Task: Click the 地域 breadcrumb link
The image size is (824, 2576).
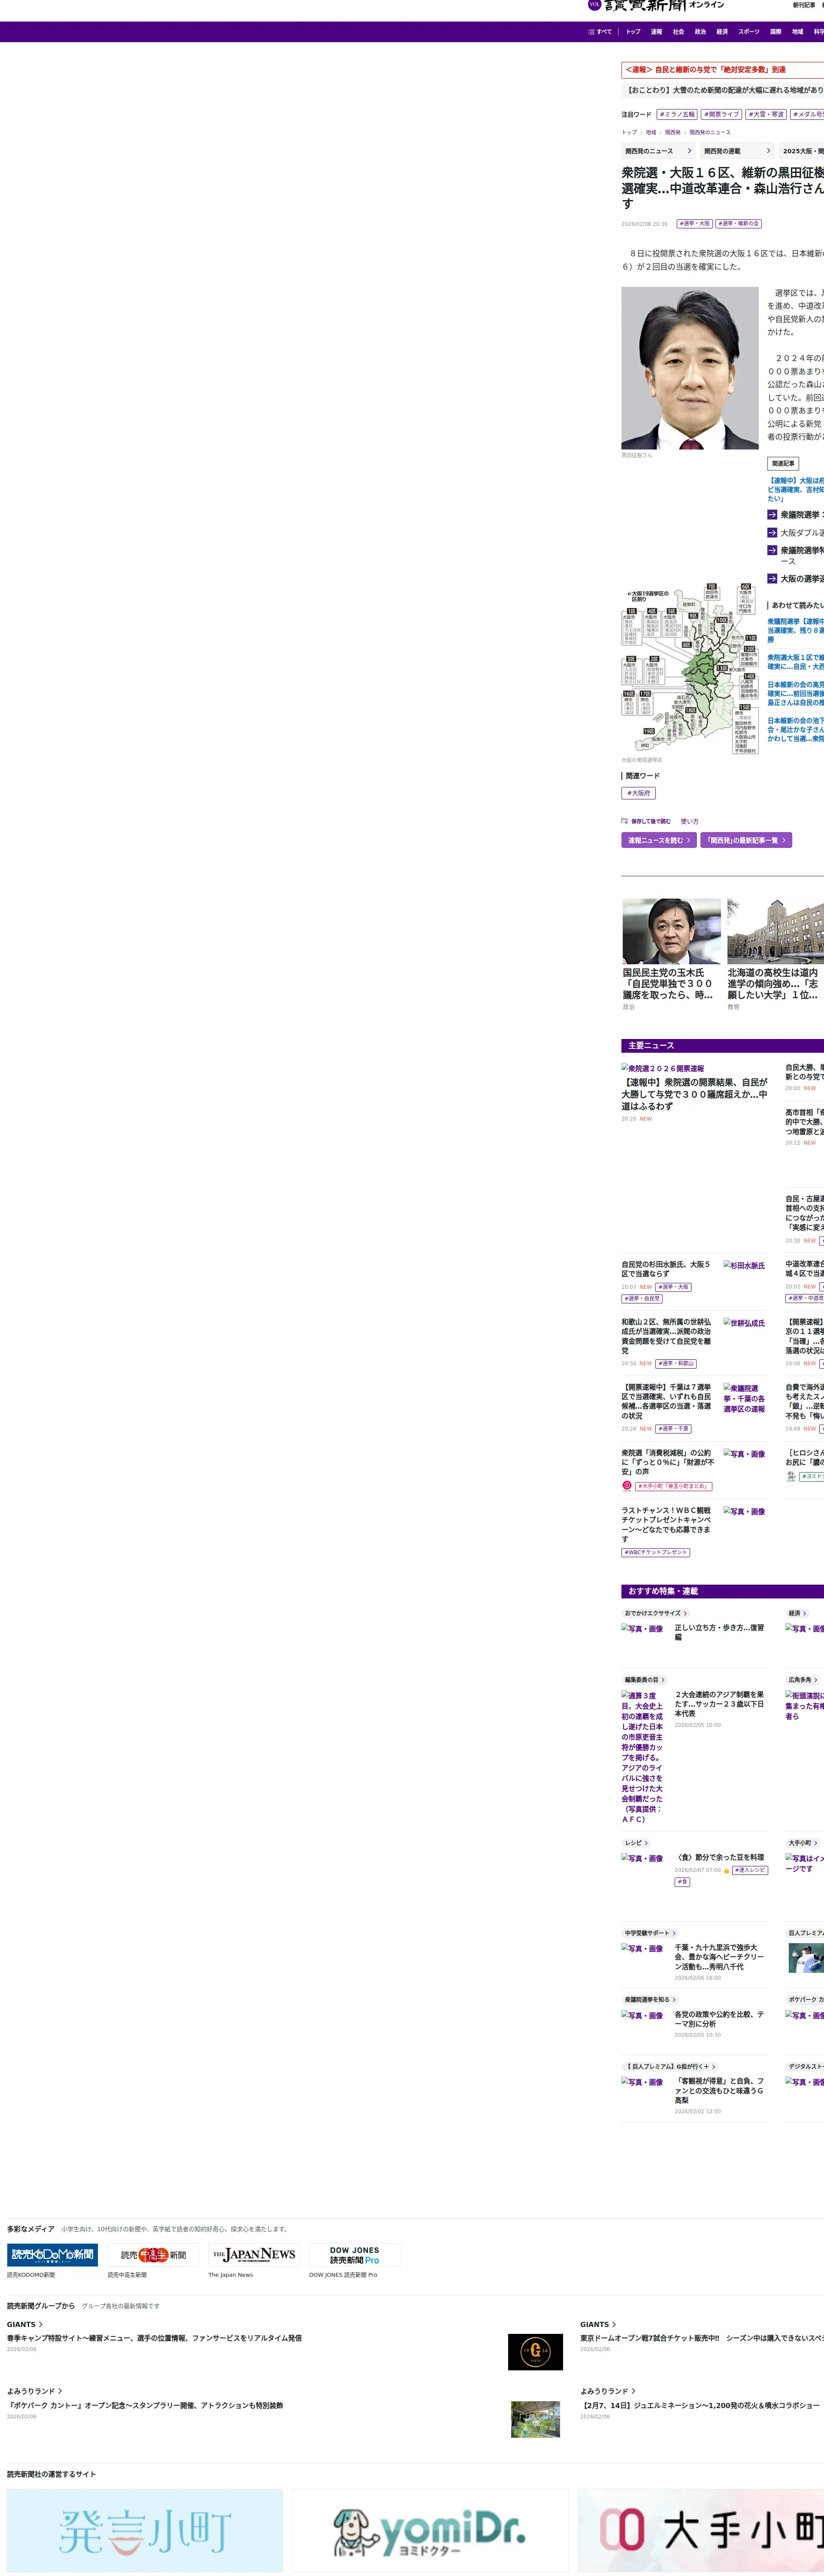Action: pos(650,132)
